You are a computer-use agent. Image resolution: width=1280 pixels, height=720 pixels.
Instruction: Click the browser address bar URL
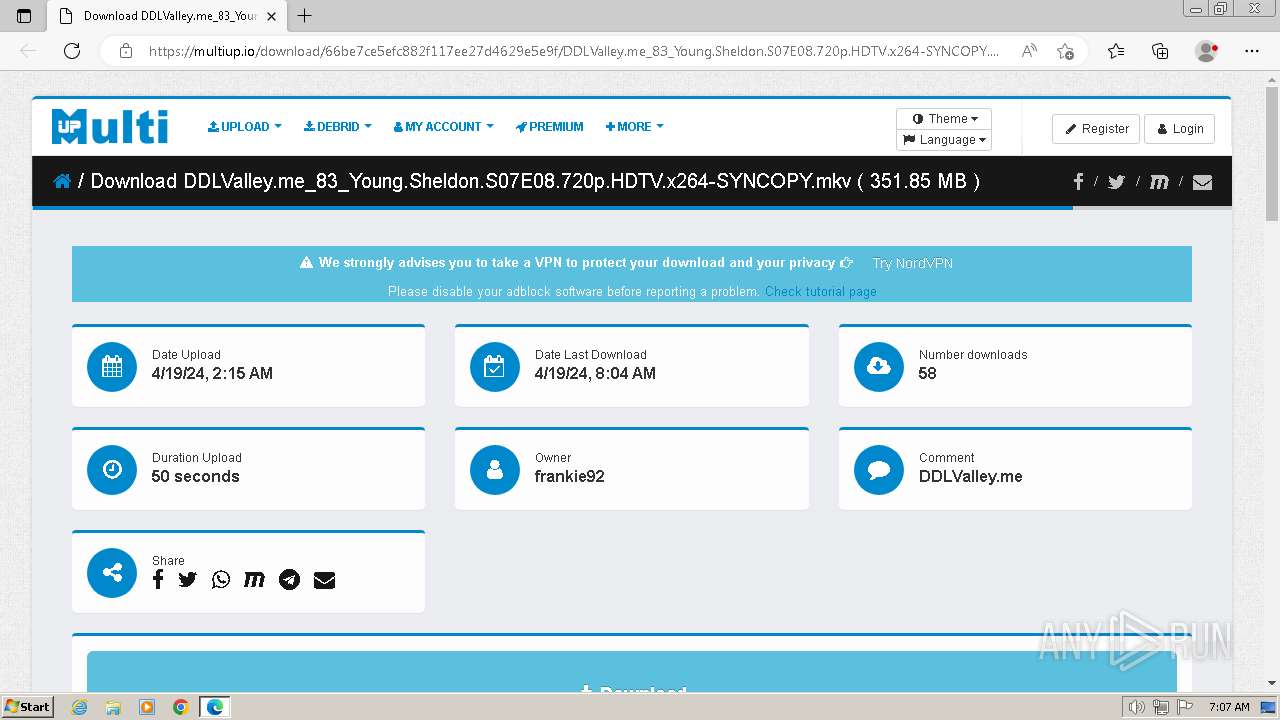pos(573,51)
